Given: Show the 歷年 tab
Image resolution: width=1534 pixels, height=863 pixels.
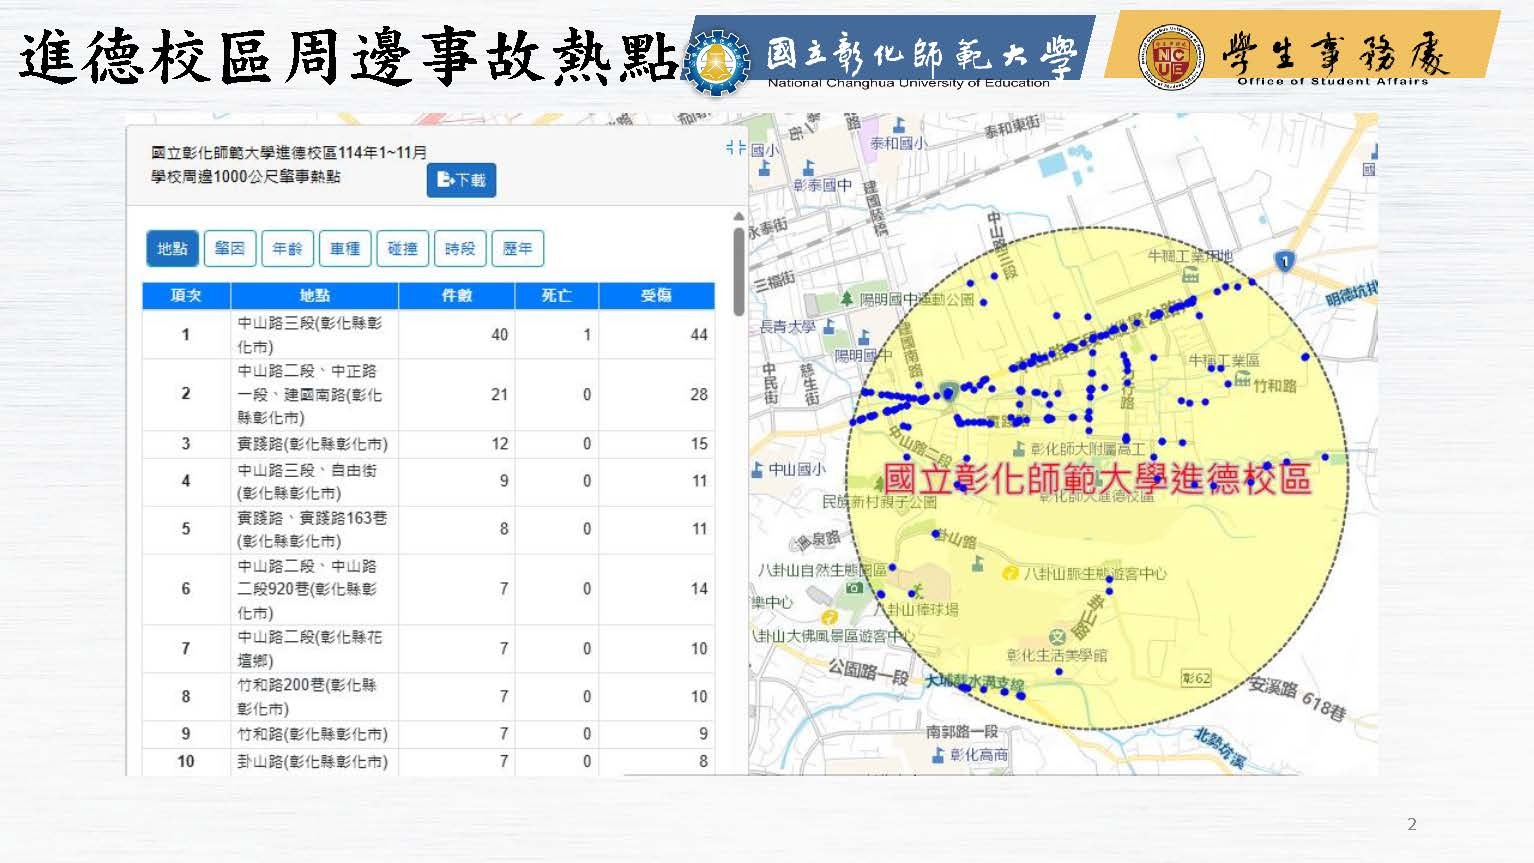Looking at the screenshot, I should [x=517, y=248].
